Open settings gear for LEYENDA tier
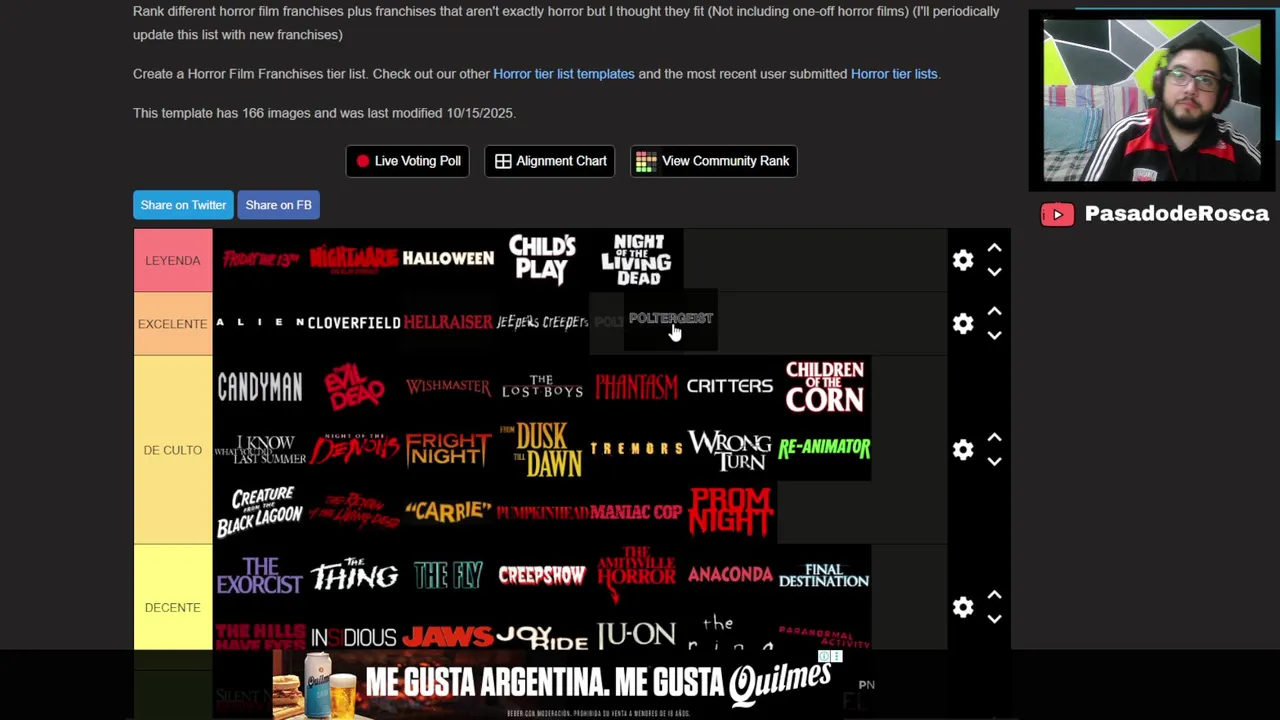This screenshot has height=720, width=1280. (x=963, y=260)
